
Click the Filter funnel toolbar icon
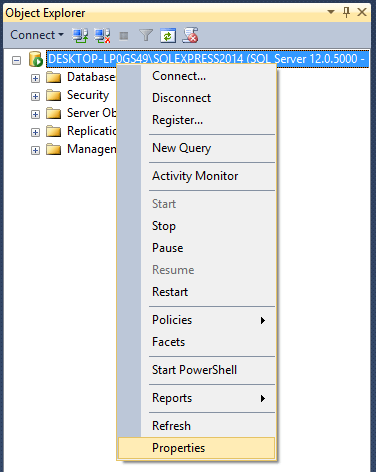point(146,35)
